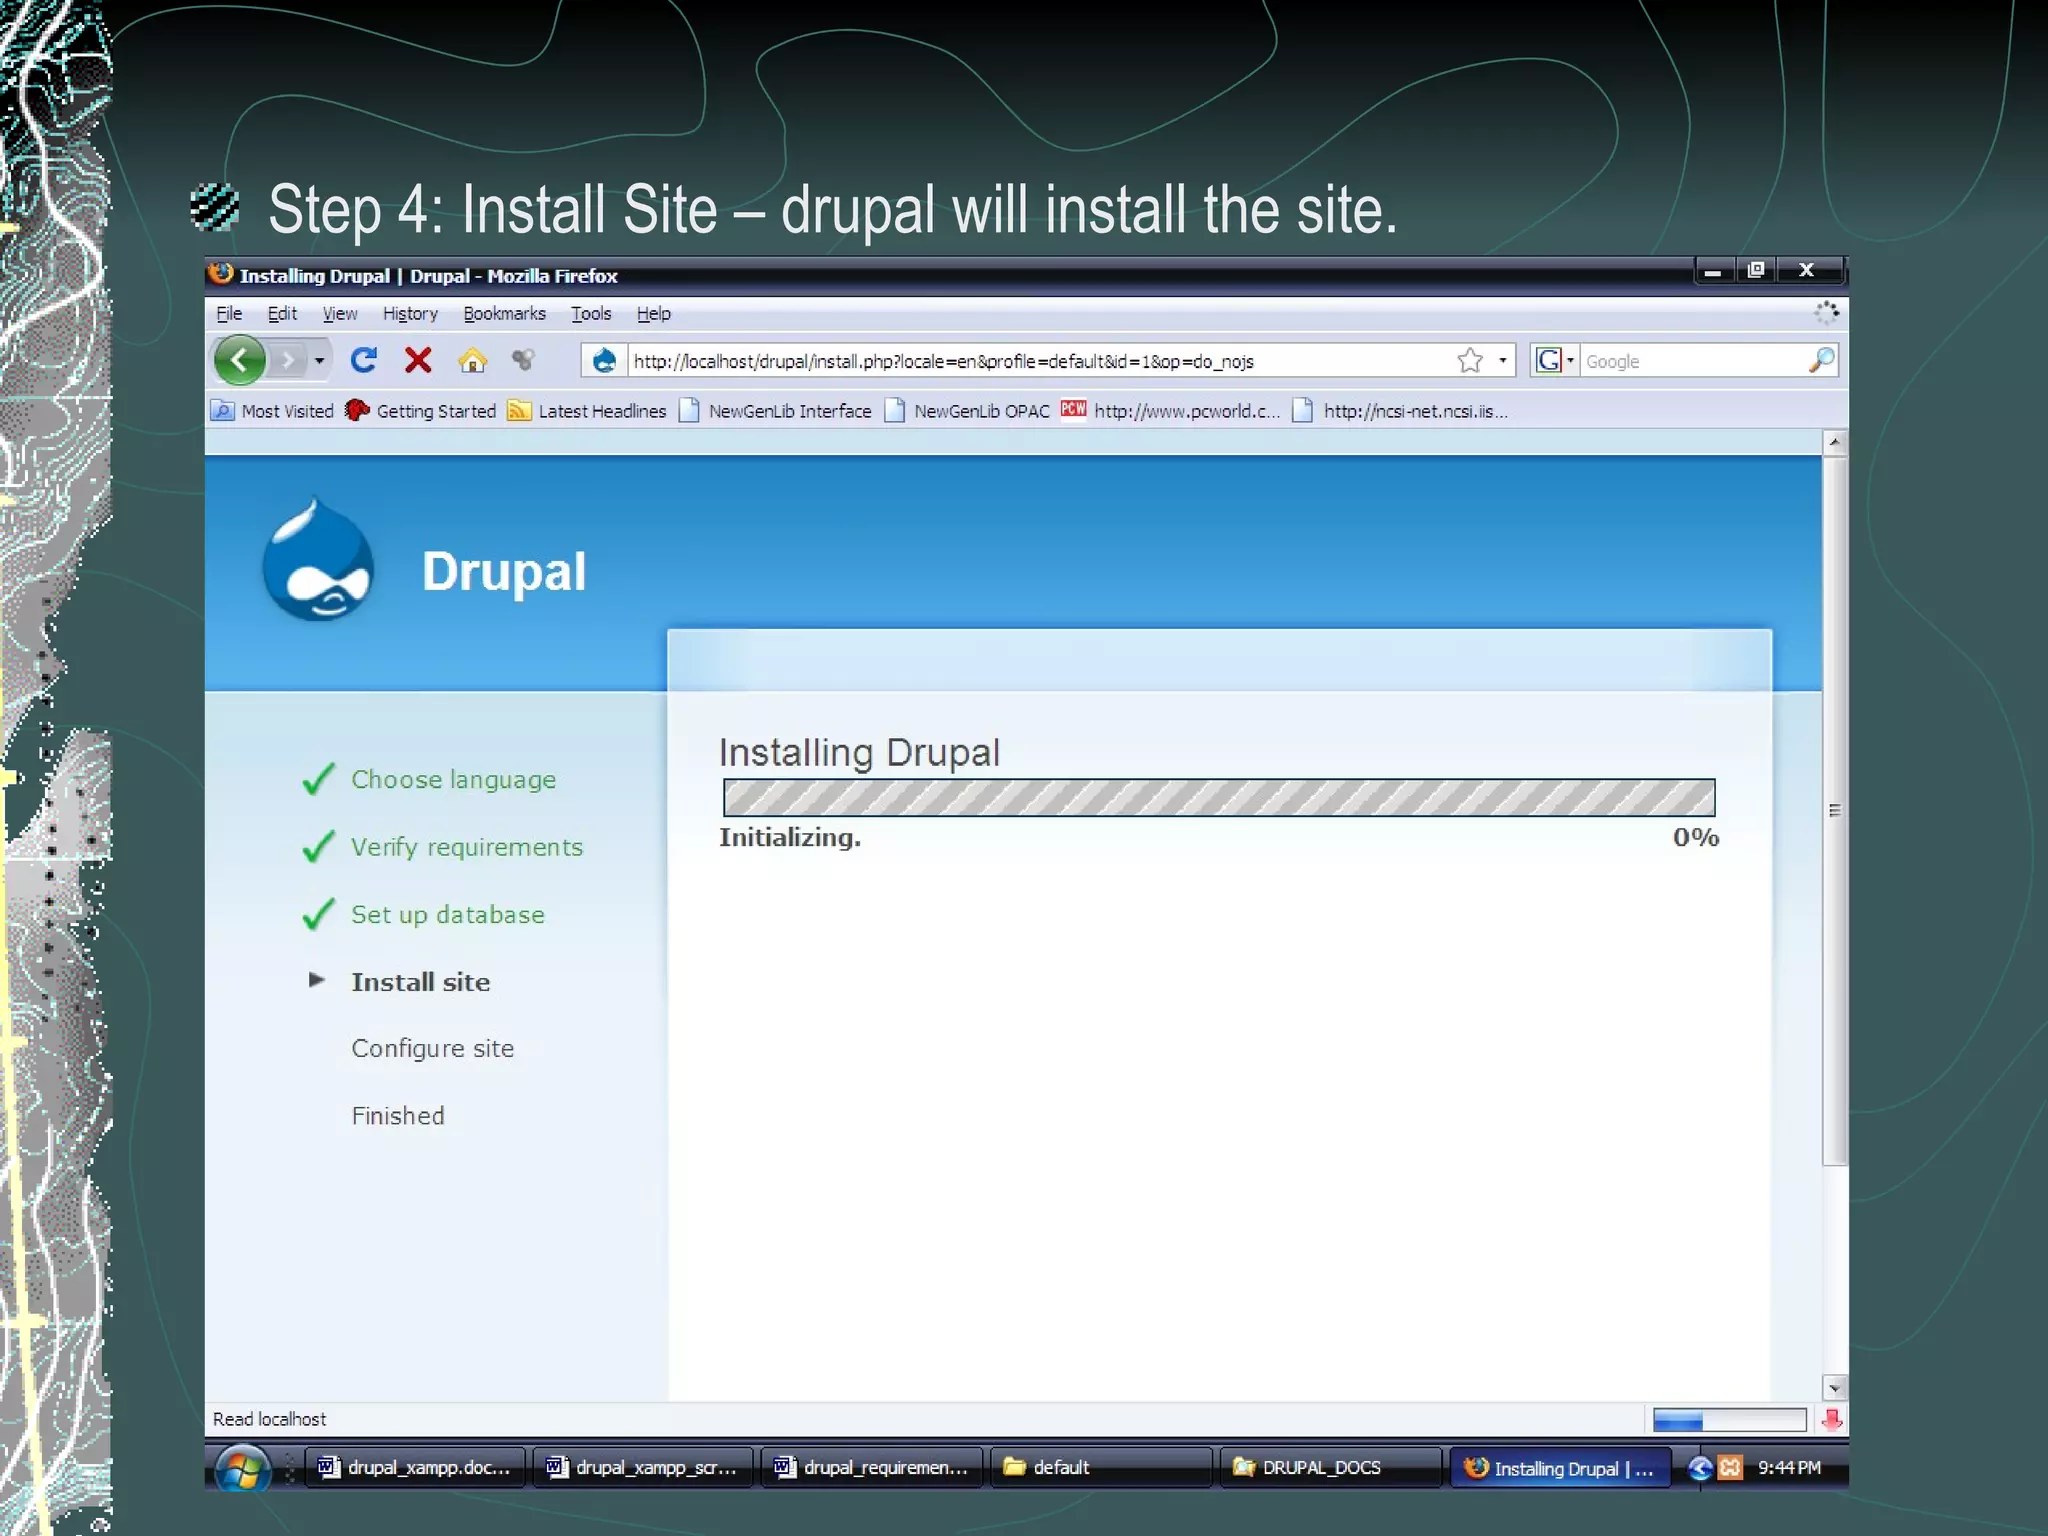
Task: Stop loading with the red X icon
Action: [x=418, y=360]
